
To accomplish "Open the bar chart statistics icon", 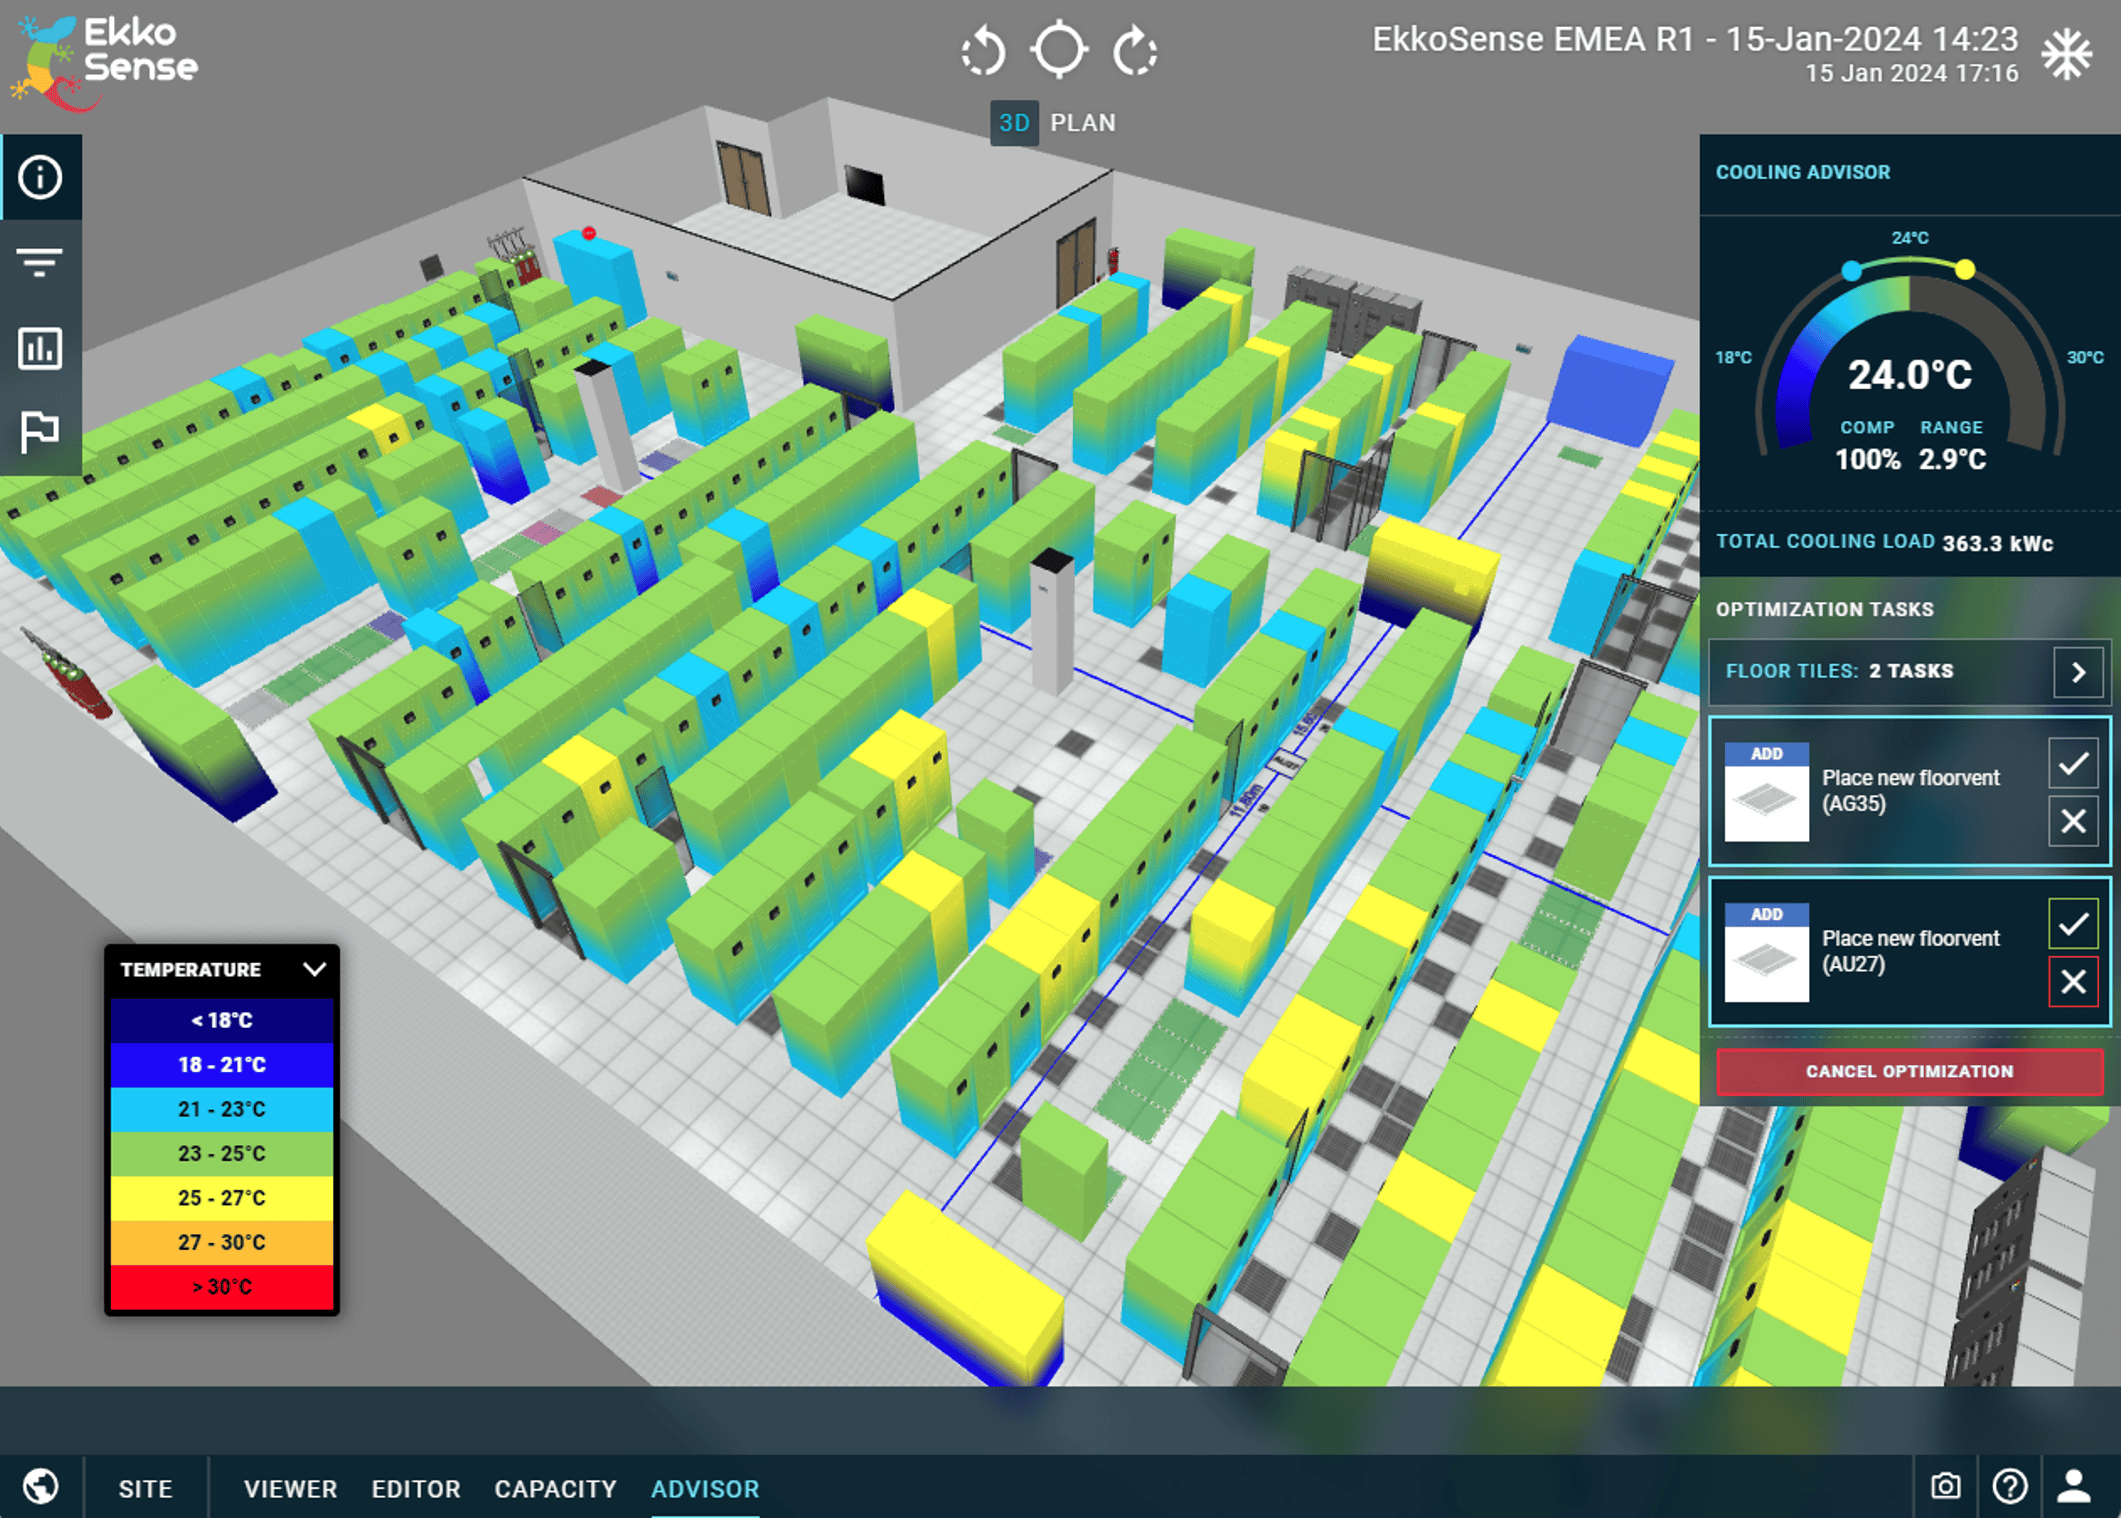I will [40, 348].
